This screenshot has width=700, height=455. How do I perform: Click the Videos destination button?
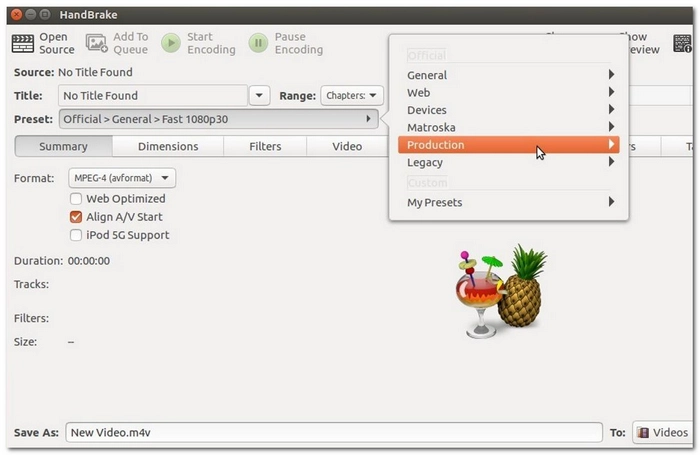click(662, 432)
